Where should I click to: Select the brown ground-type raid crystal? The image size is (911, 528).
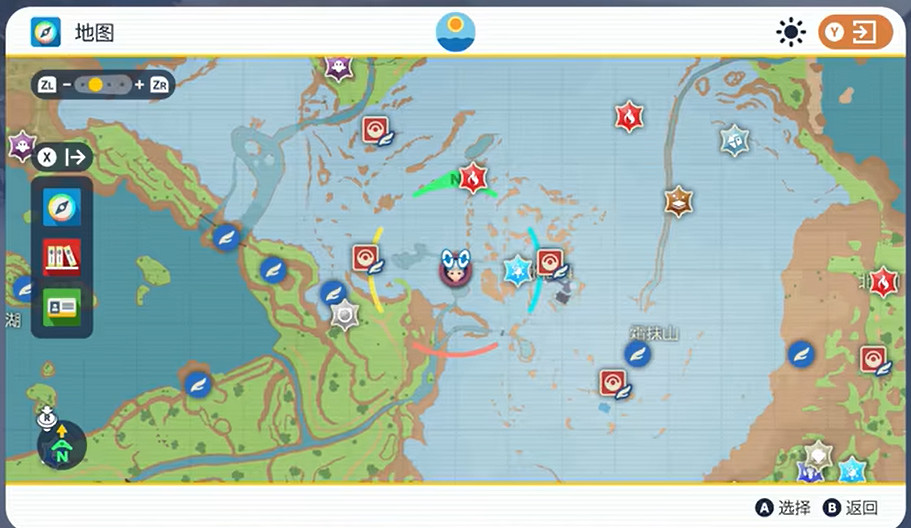tap(679, 201)
